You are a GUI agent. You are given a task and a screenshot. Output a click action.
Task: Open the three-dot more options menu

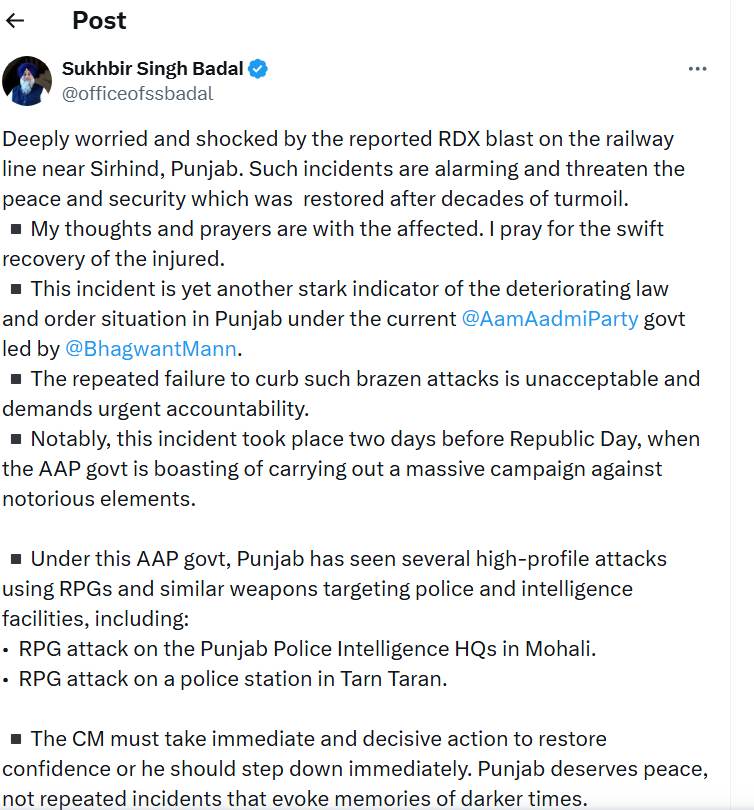[697, 69]
